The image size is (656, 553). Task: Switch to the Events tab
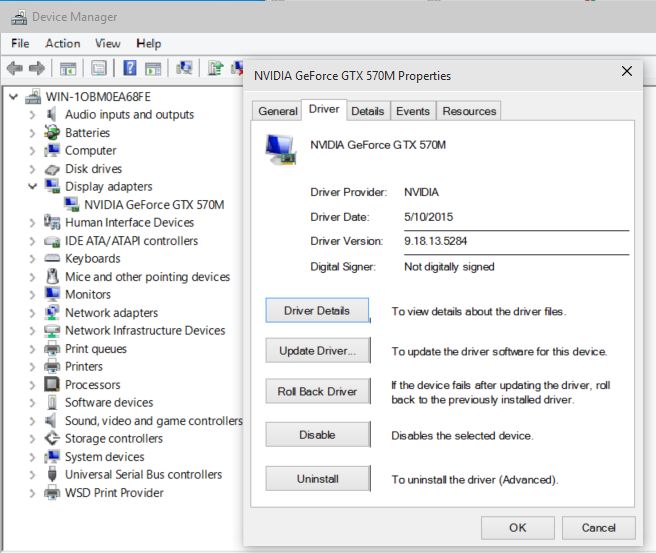[413, 111]
